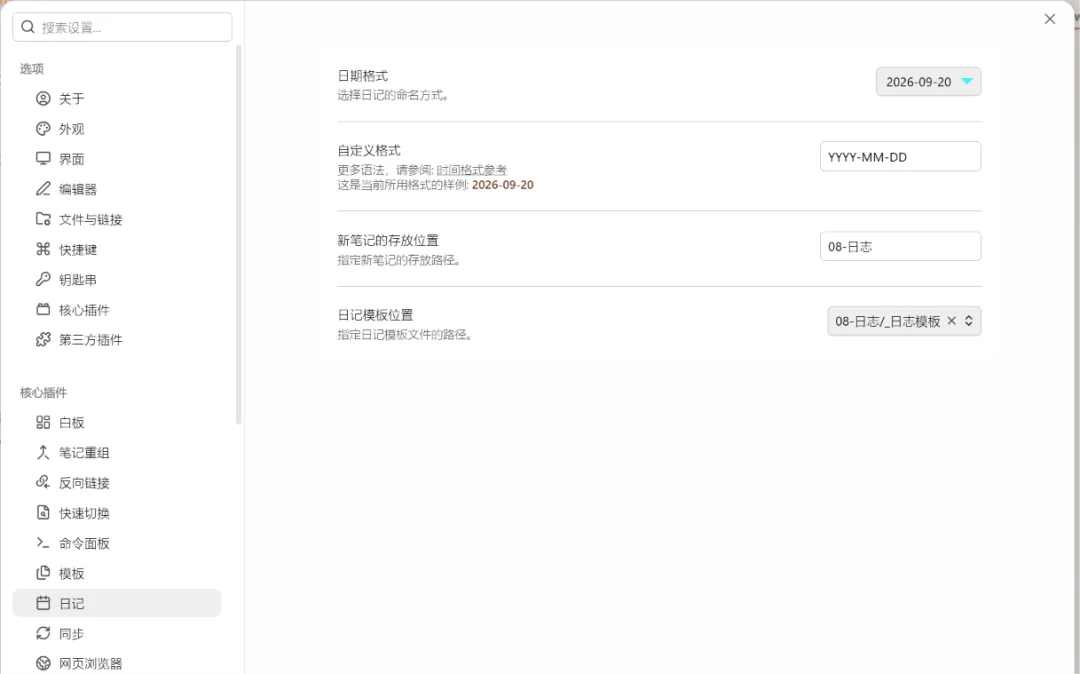Screen dimensions: 1080x674
Task: Expand the 日记模板位置 selector arrows
Action: (x=968, y=321)
